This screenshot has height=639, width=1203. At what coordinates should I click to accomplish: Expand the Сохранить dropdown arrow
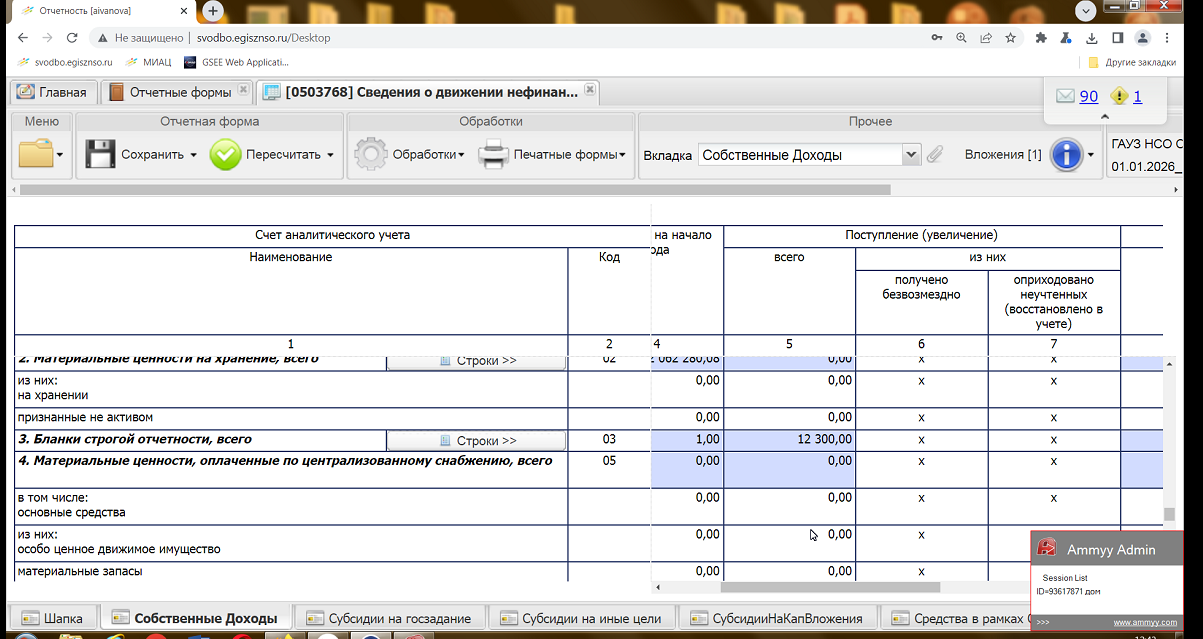click(x=193, y=155)
